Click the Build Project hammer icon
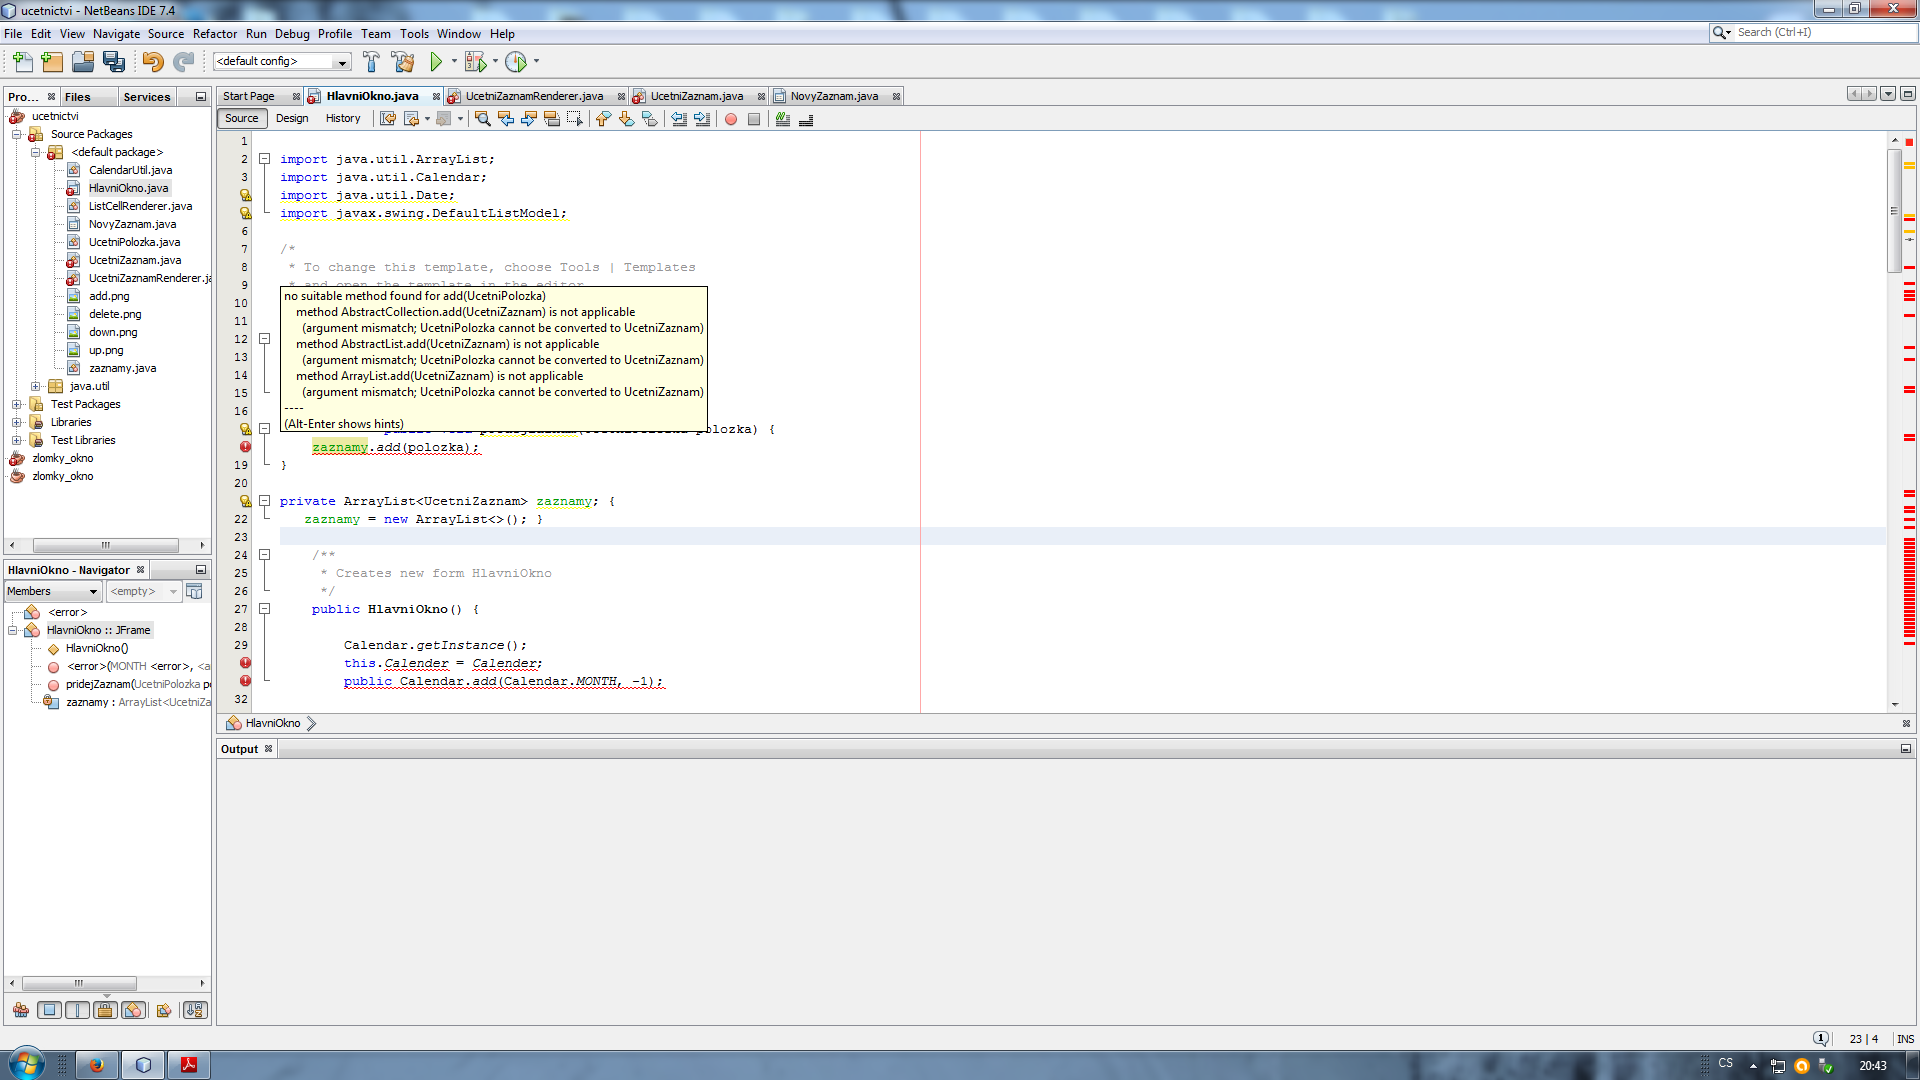This screenshot has height=1080, width=1920. click(x=371, y=62)
